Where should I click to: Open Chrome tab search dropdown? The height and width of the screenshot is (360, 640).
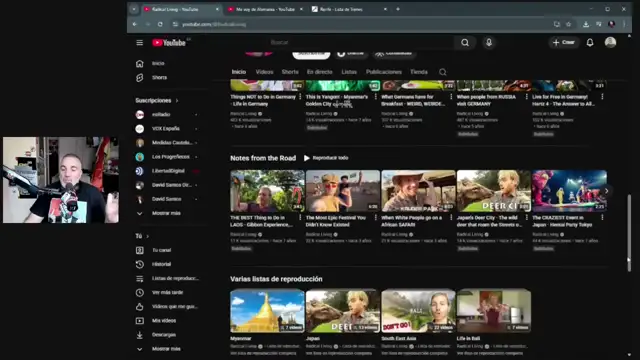click(x=134, y=9)
